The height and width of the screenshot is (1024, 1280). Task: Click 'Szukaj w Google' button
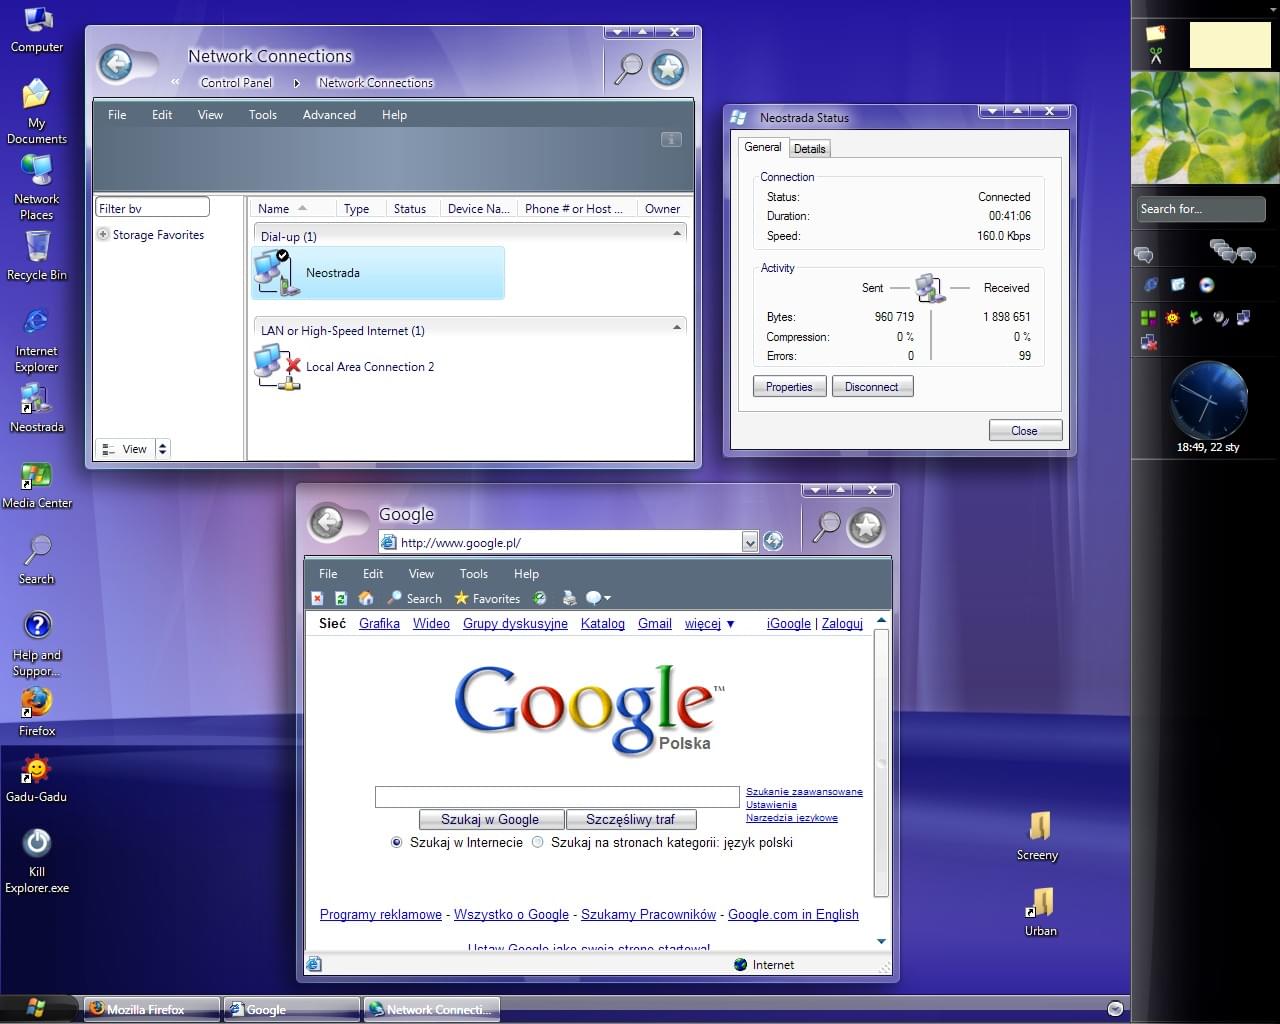(x=490, y=819)
